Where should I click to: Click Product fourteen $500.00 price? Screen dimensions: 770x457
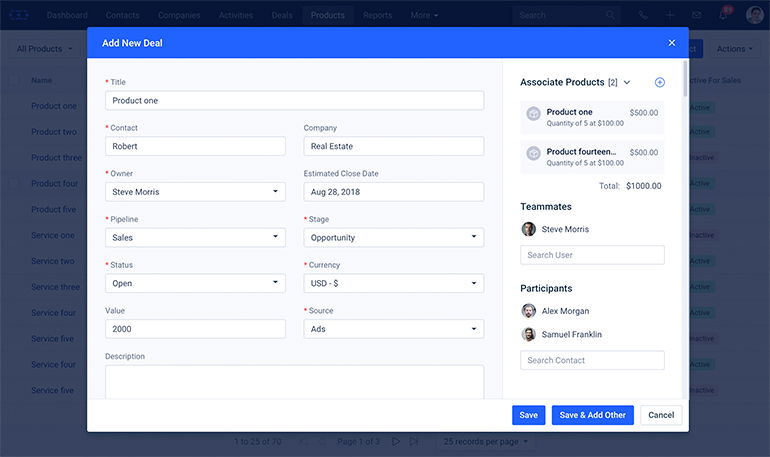click(644, 152)
